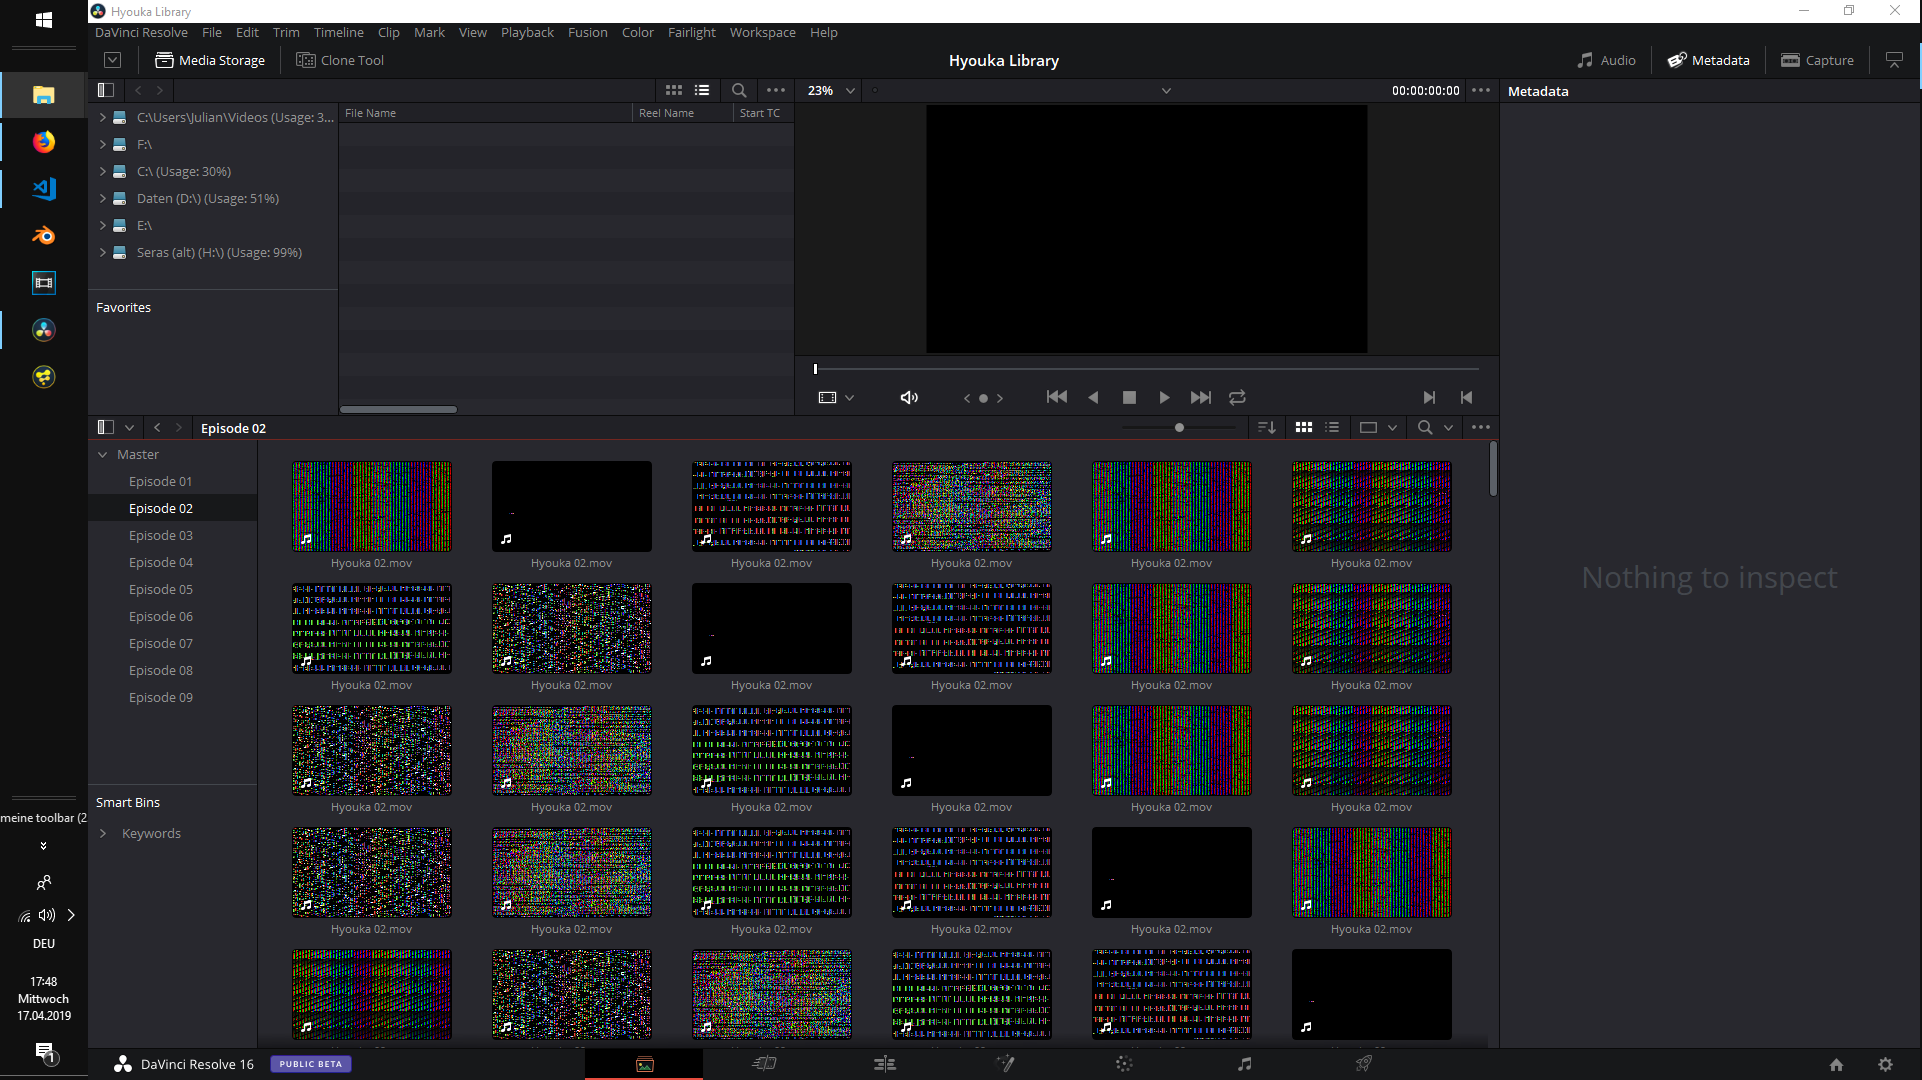Expand the Keywords smart bin
1922x1080 pixels.
(102, 833)
